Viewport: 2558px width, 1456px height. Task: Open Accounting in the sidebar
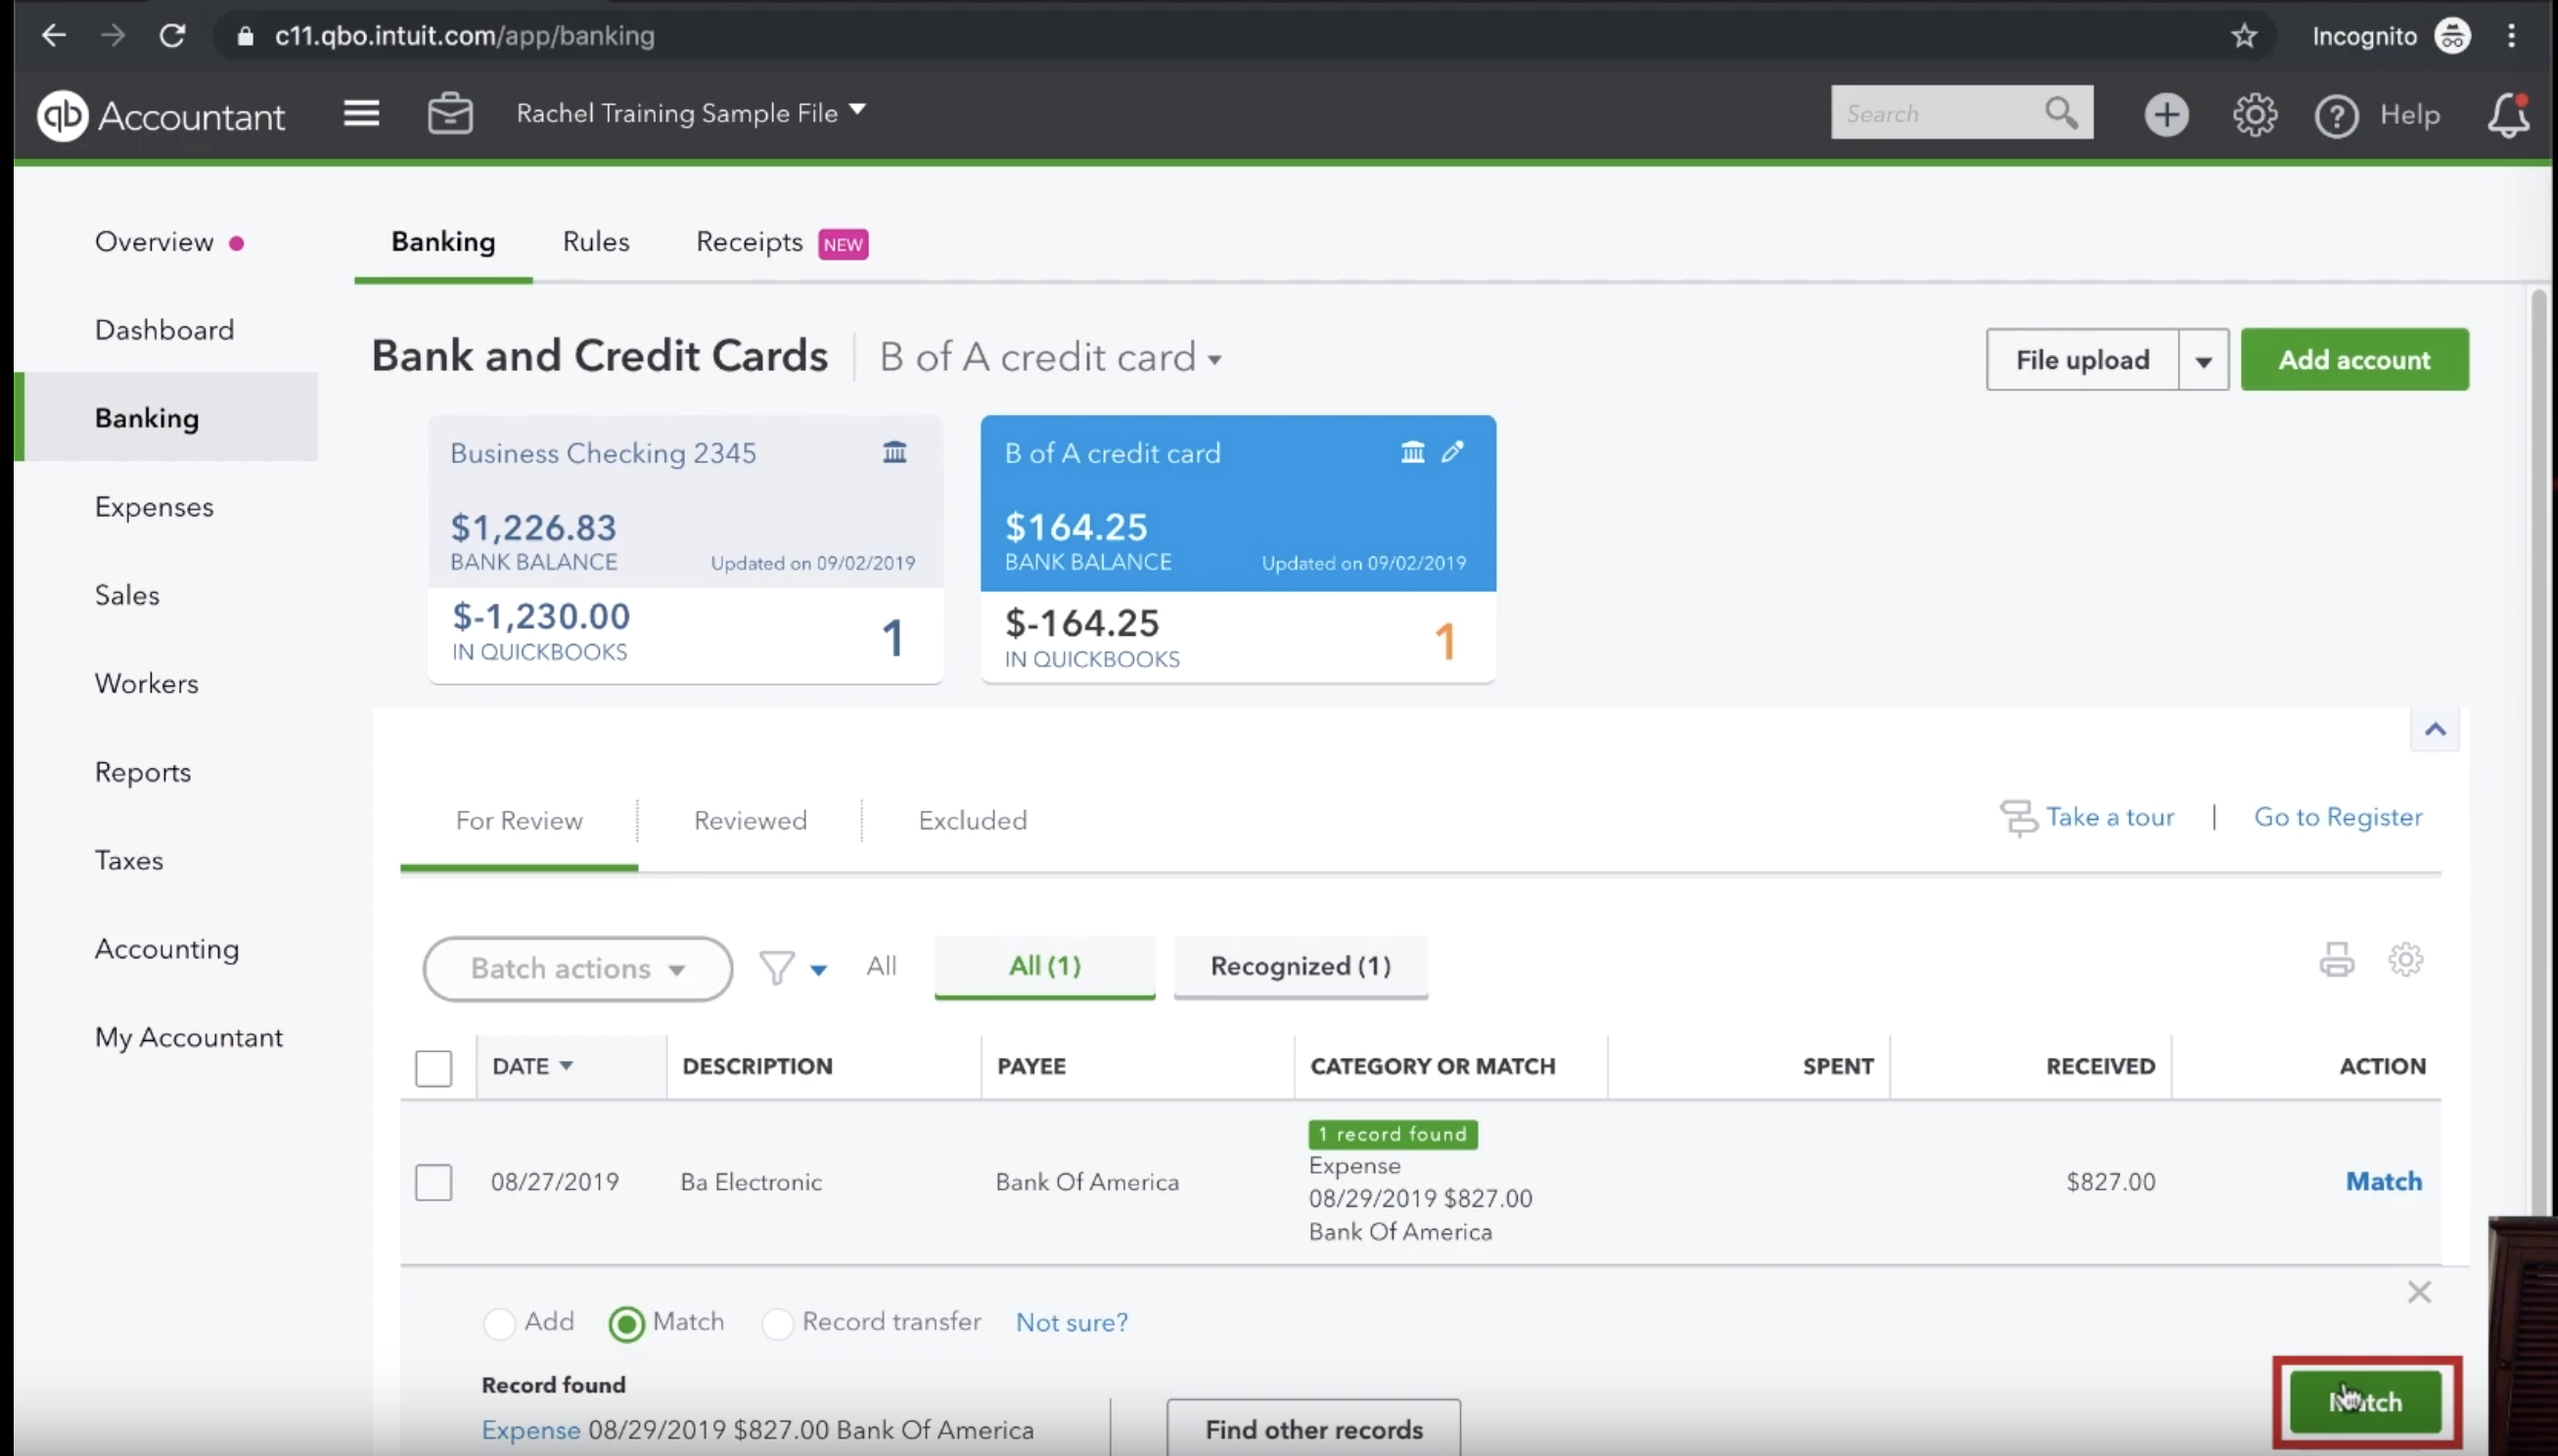click(x=167, y=949)
